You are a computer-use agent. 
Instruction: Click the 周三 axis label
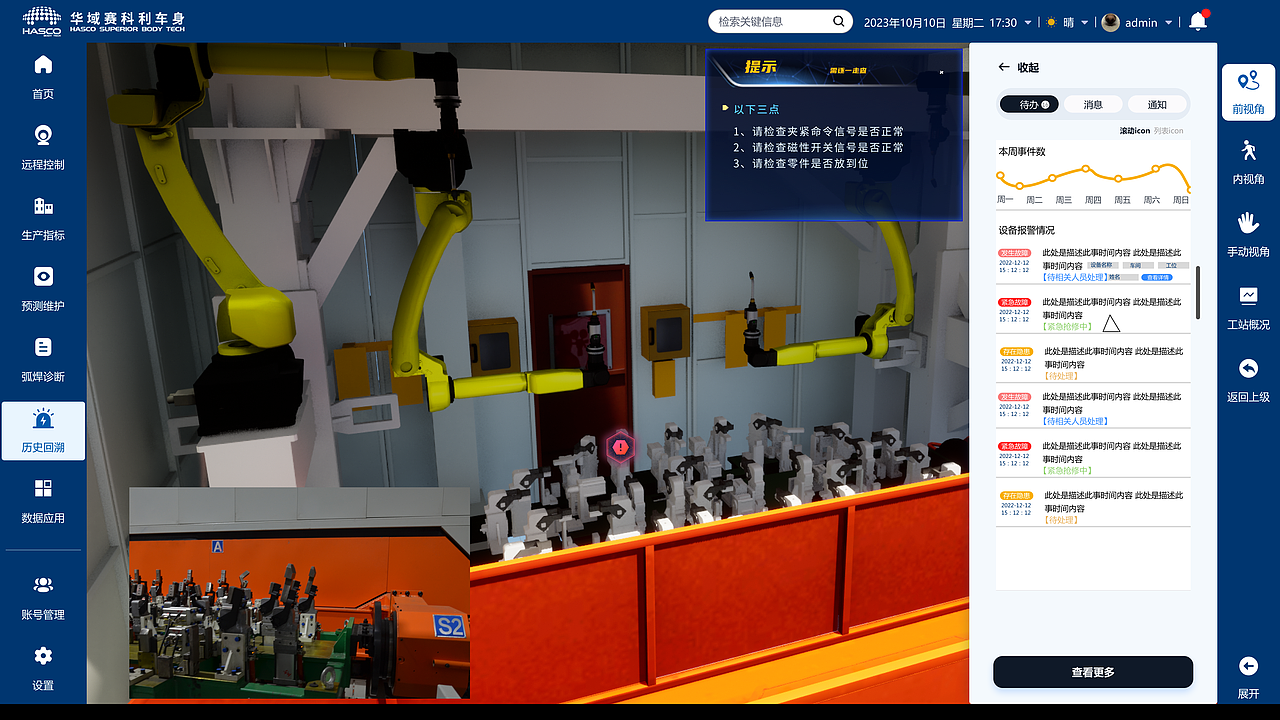pyautogui.click(x=1063, y=200)
